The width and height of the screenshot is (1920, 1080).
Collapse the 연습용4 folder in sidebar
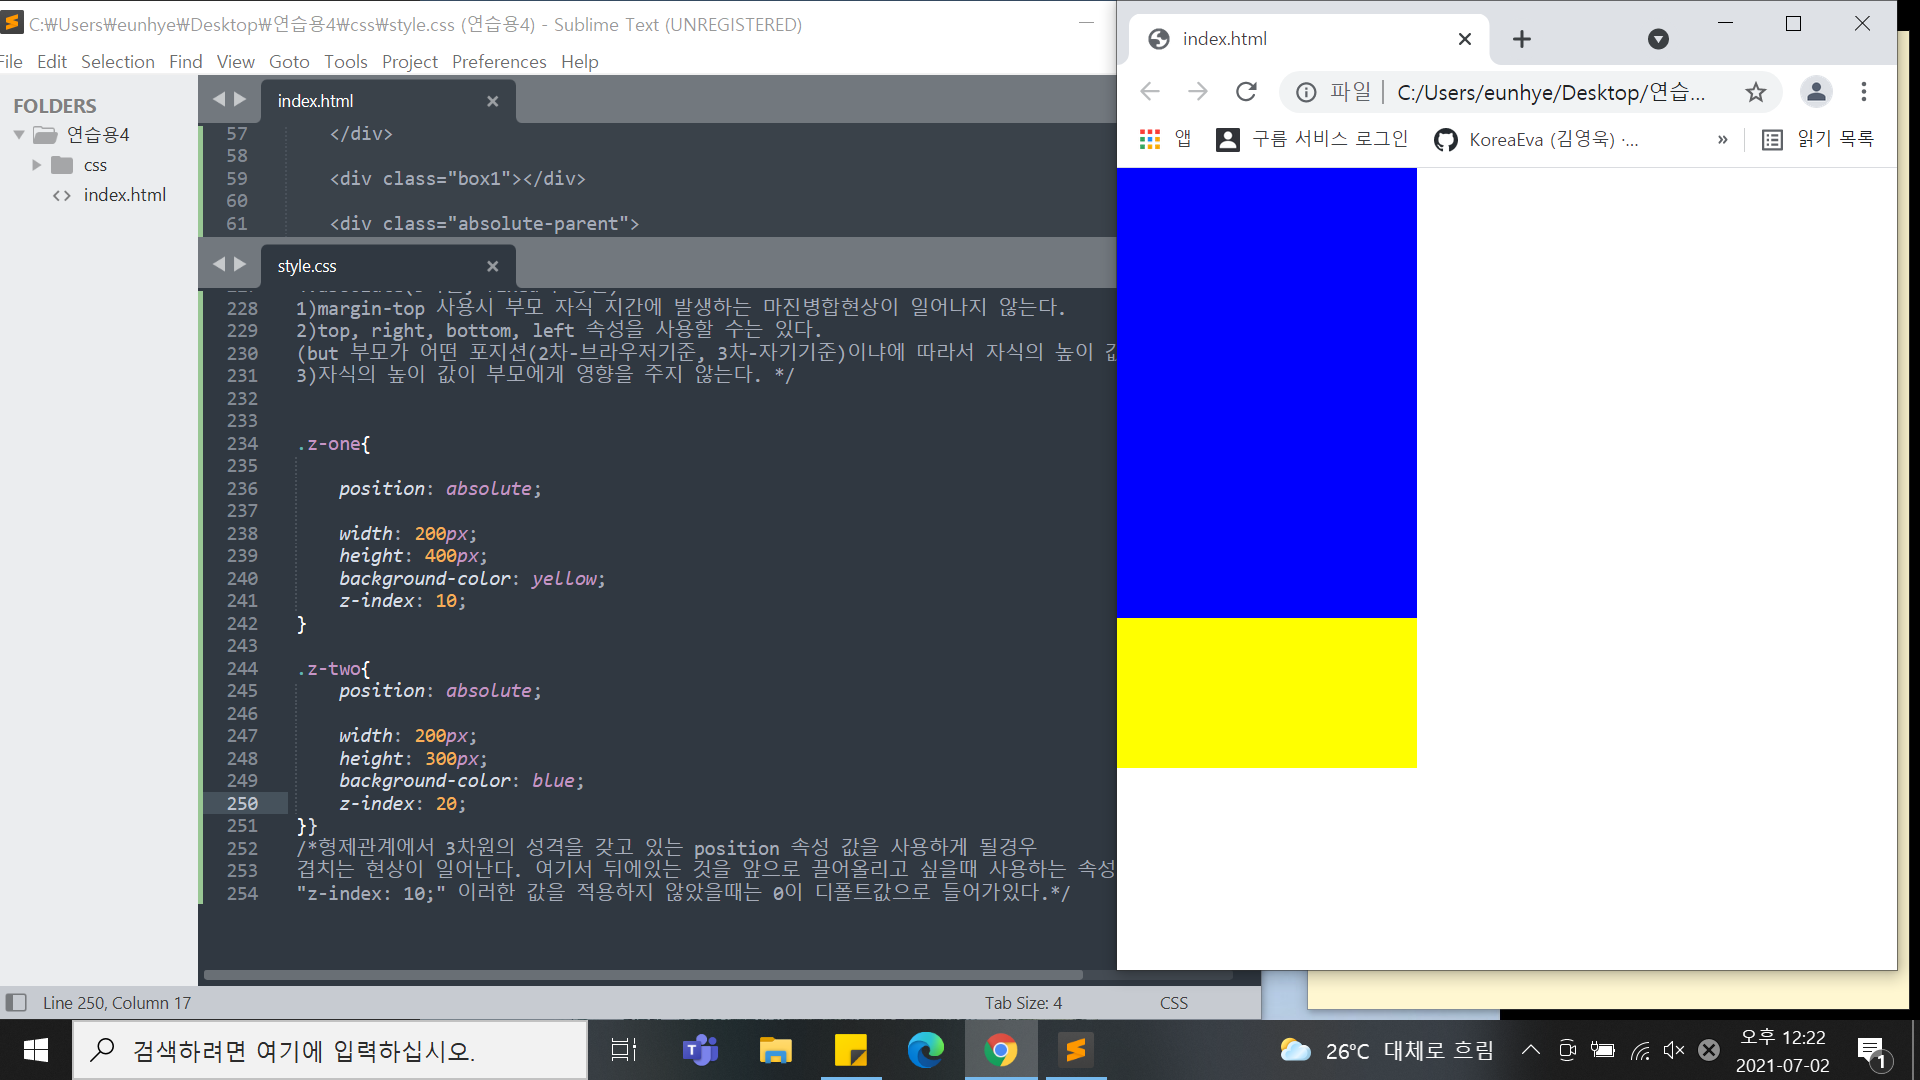(x=19, y=134)
